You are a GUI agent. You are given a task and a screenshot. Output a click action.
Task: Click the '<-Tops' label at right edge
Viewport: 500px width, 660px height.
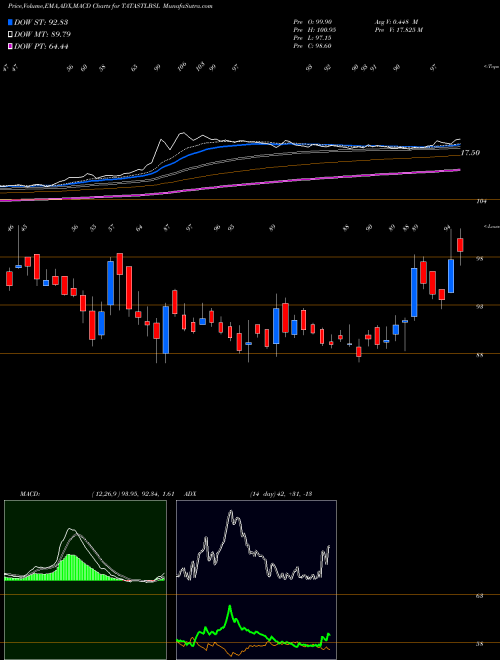pos(491,67)
